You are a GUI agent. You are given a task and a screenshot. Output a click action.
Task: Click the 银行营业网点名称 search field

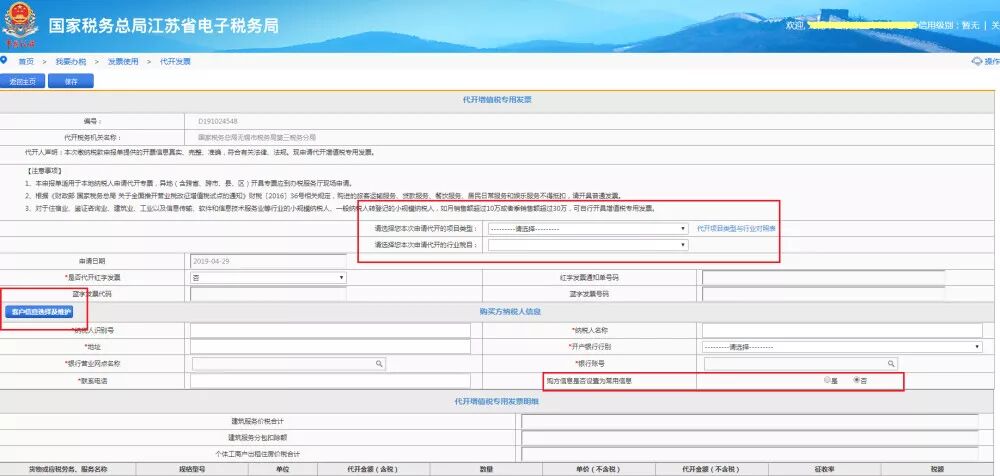(288, 364)
